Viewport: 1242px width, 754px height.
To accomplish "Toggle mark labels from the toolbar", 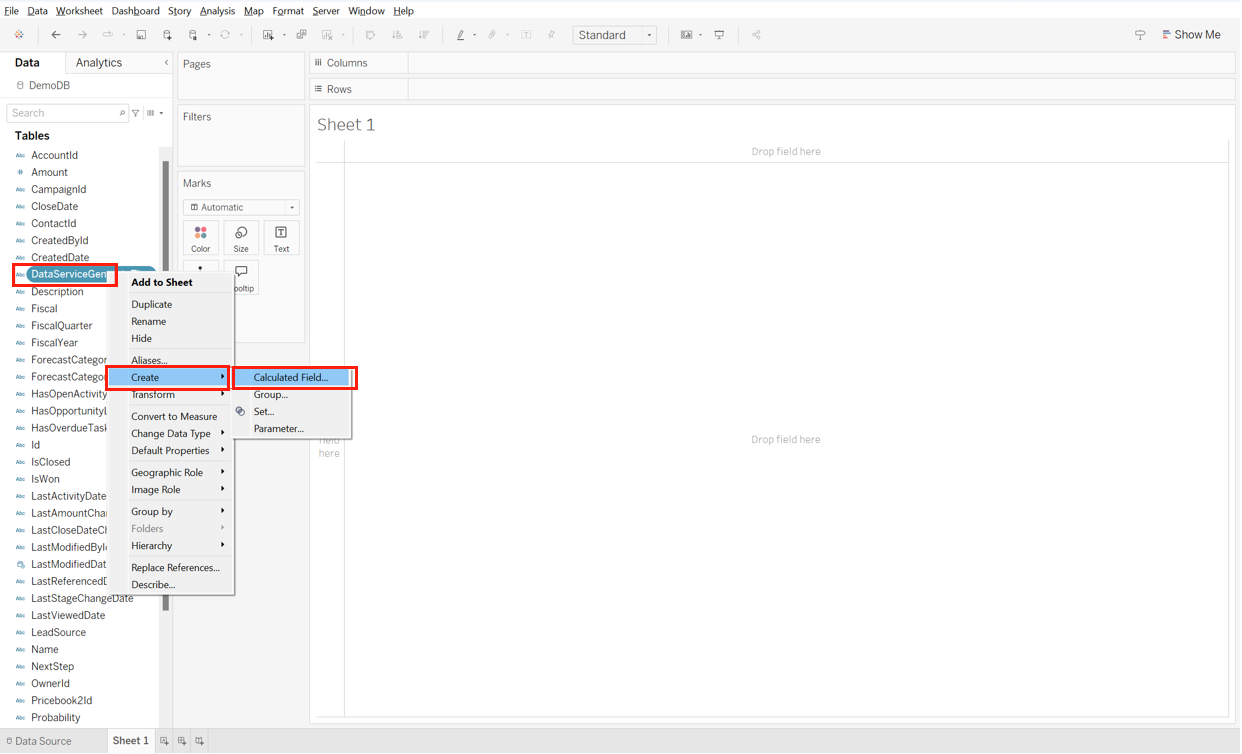I will [527, 34].
